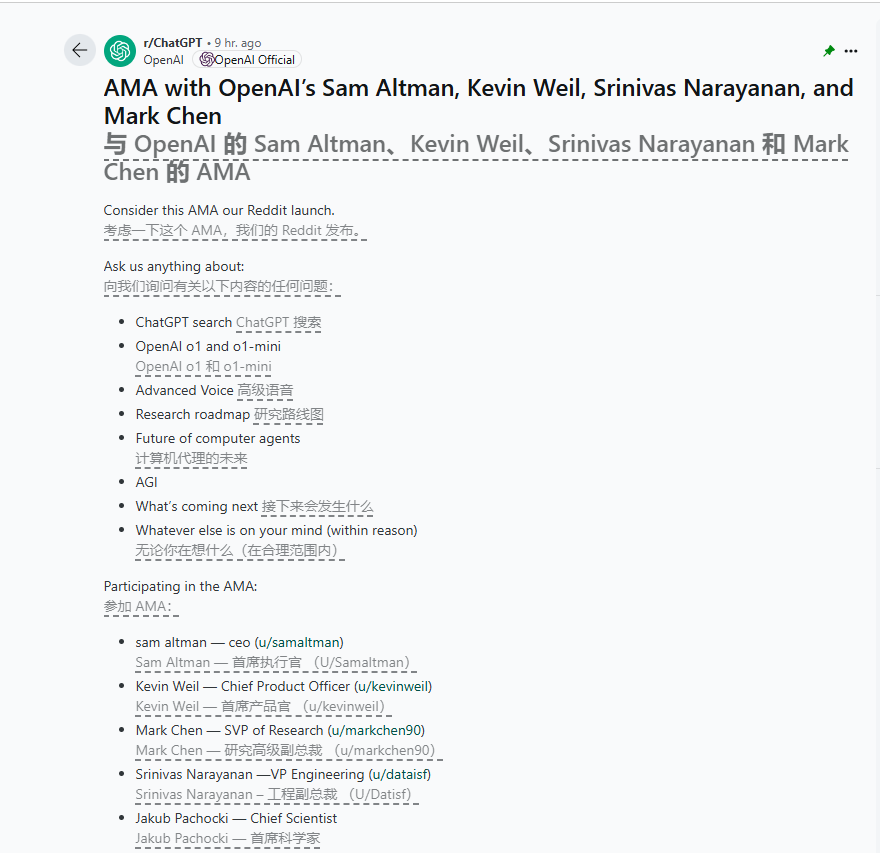Click the "Advanced Voice" list item text

pos(184,390)
